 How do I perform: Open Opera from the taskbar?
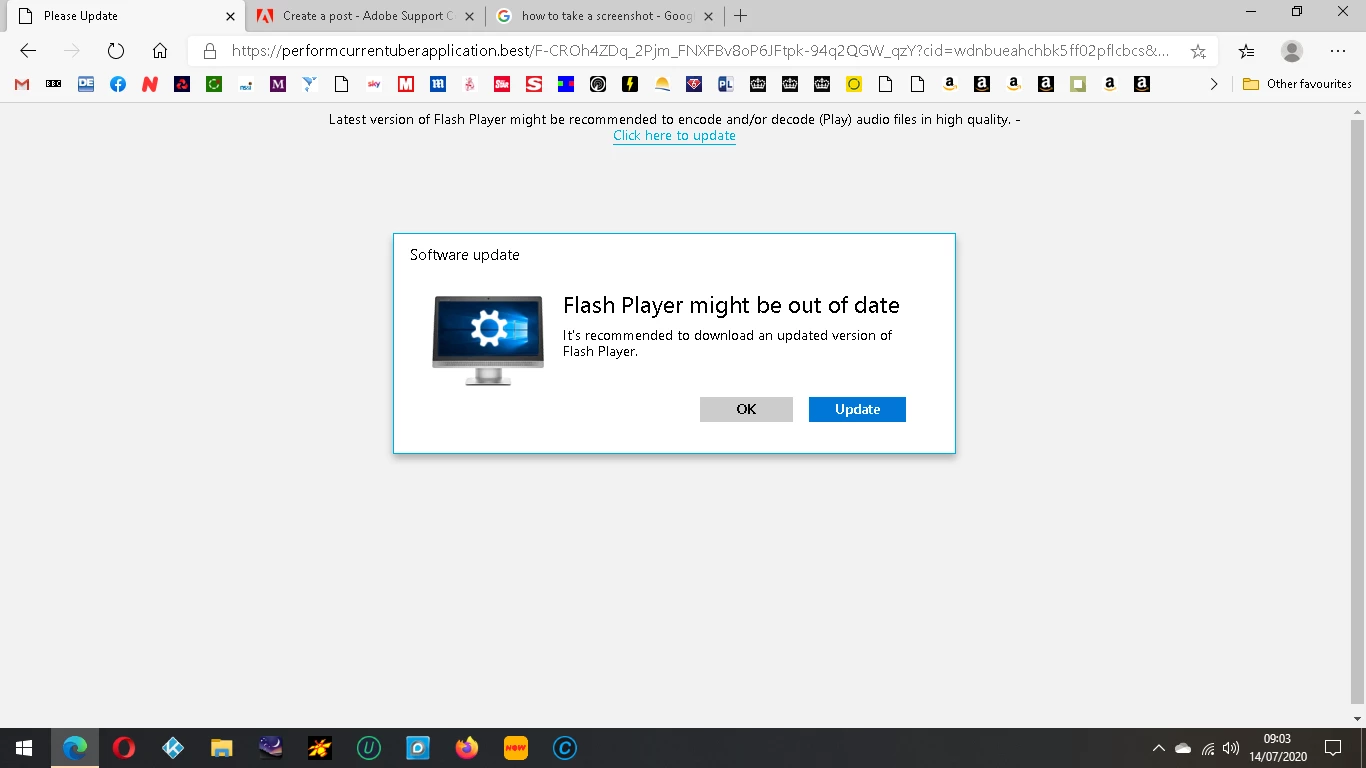coord(124,748)
